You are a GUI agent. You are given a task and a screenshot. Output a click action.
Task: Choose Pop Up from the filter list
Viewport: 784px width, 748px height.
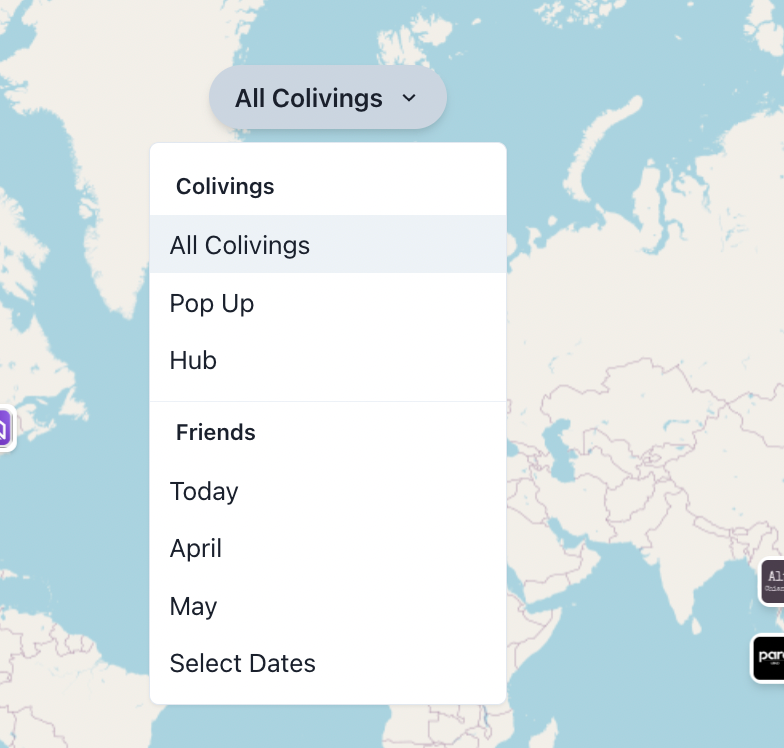[x=212, y=303]
